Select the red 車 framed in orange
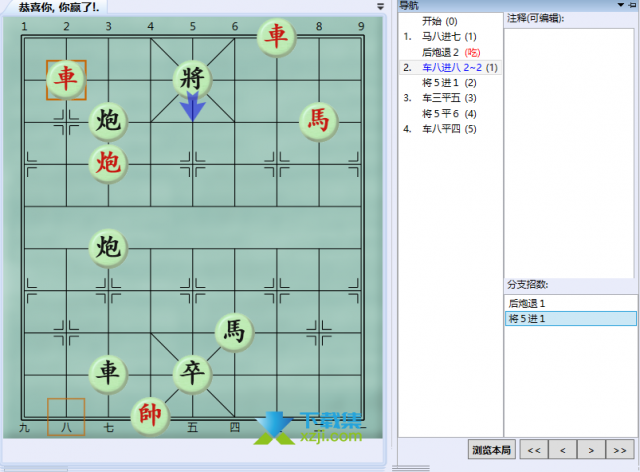 pos(66,80)
